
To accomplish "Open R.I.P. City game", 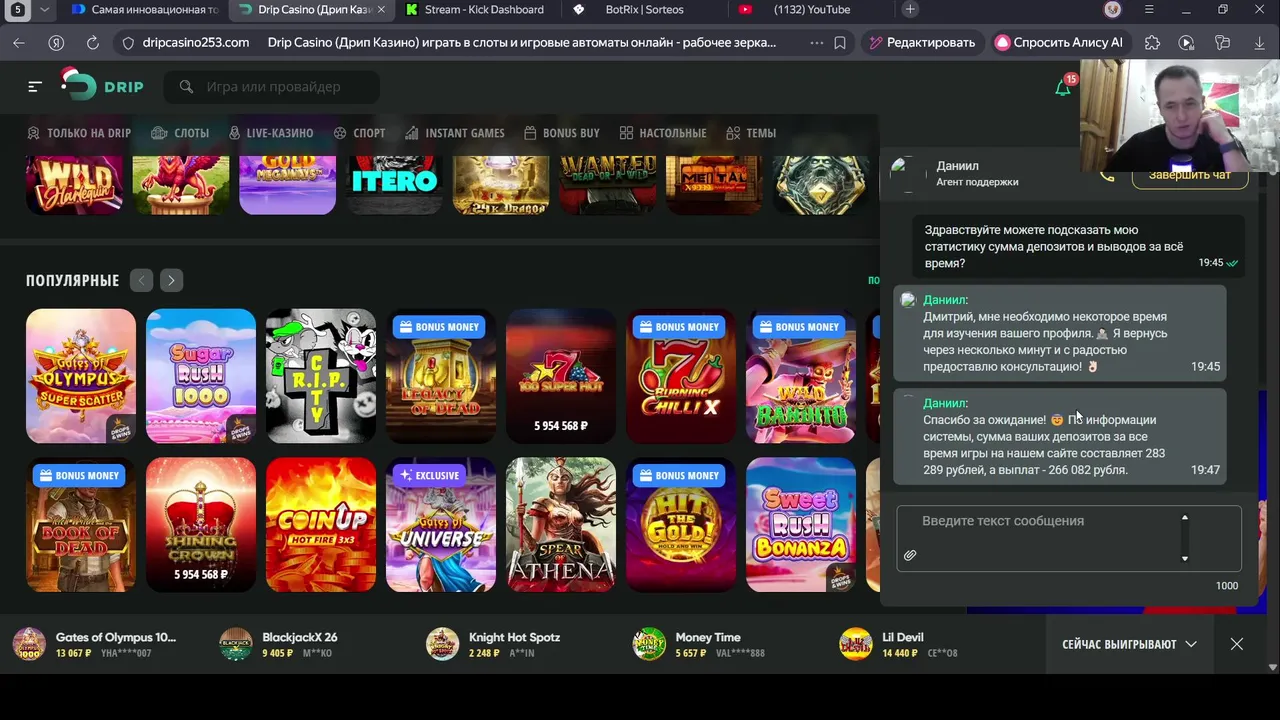I will [321, 376].
